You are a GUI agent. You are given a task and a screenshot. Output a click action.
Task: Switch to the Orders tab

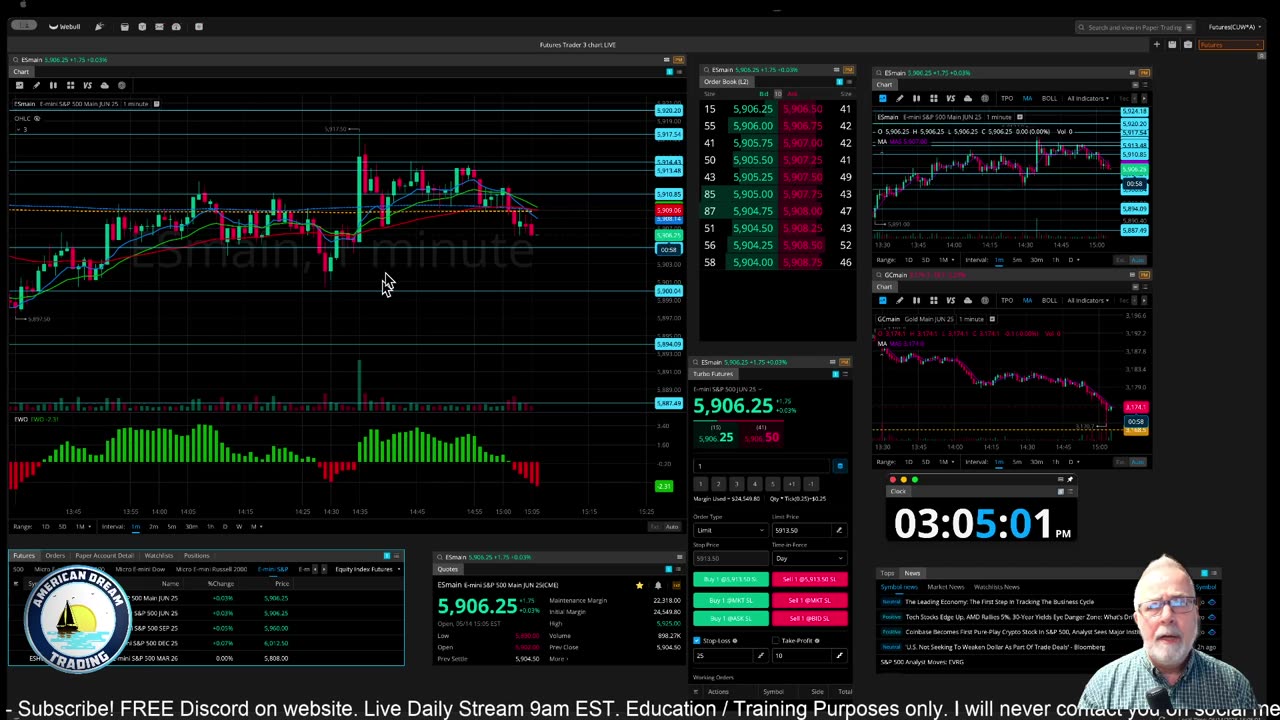[55, 555]
